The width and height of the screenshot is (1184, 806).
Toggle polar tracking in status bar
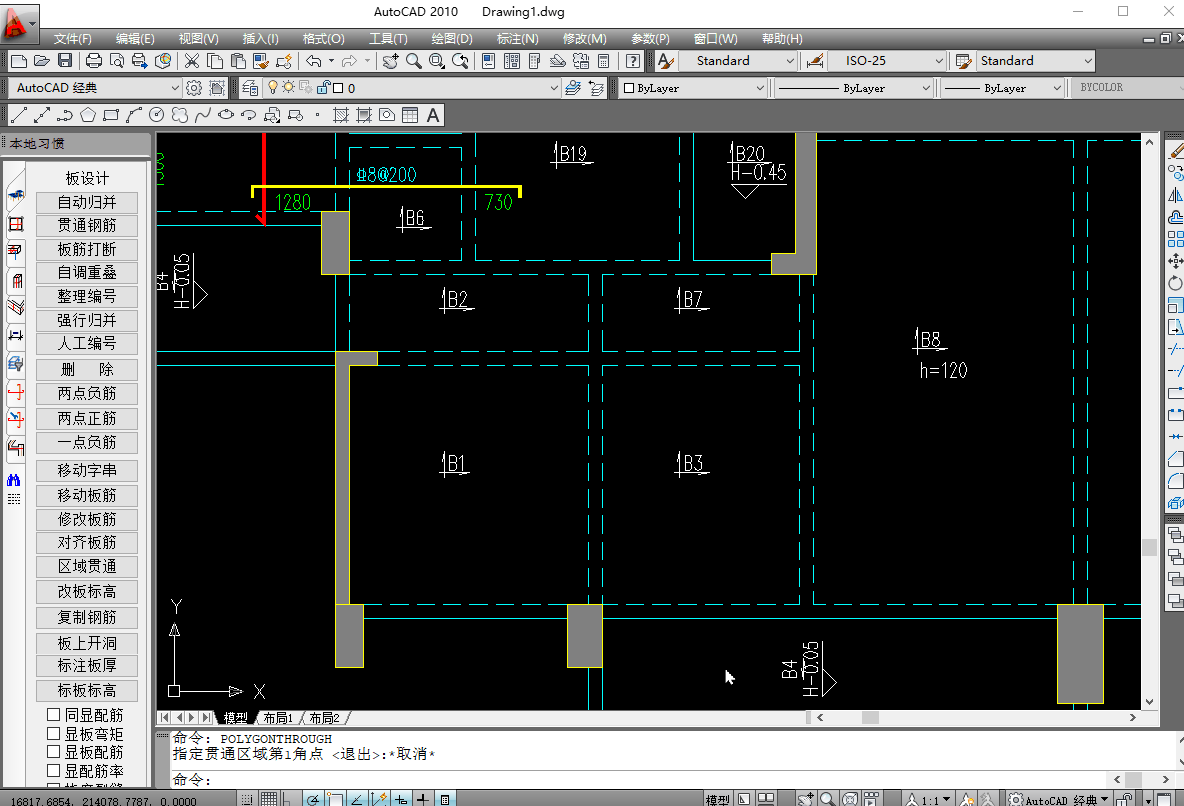[313, 798]
